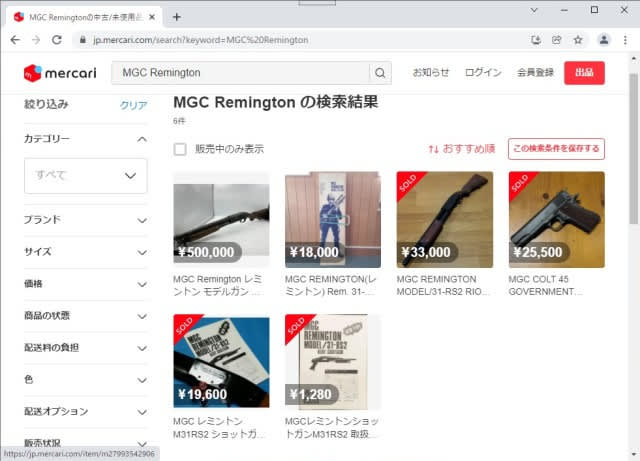Open the ¥18,000 Remington poster listing

[x=333, y=220]
